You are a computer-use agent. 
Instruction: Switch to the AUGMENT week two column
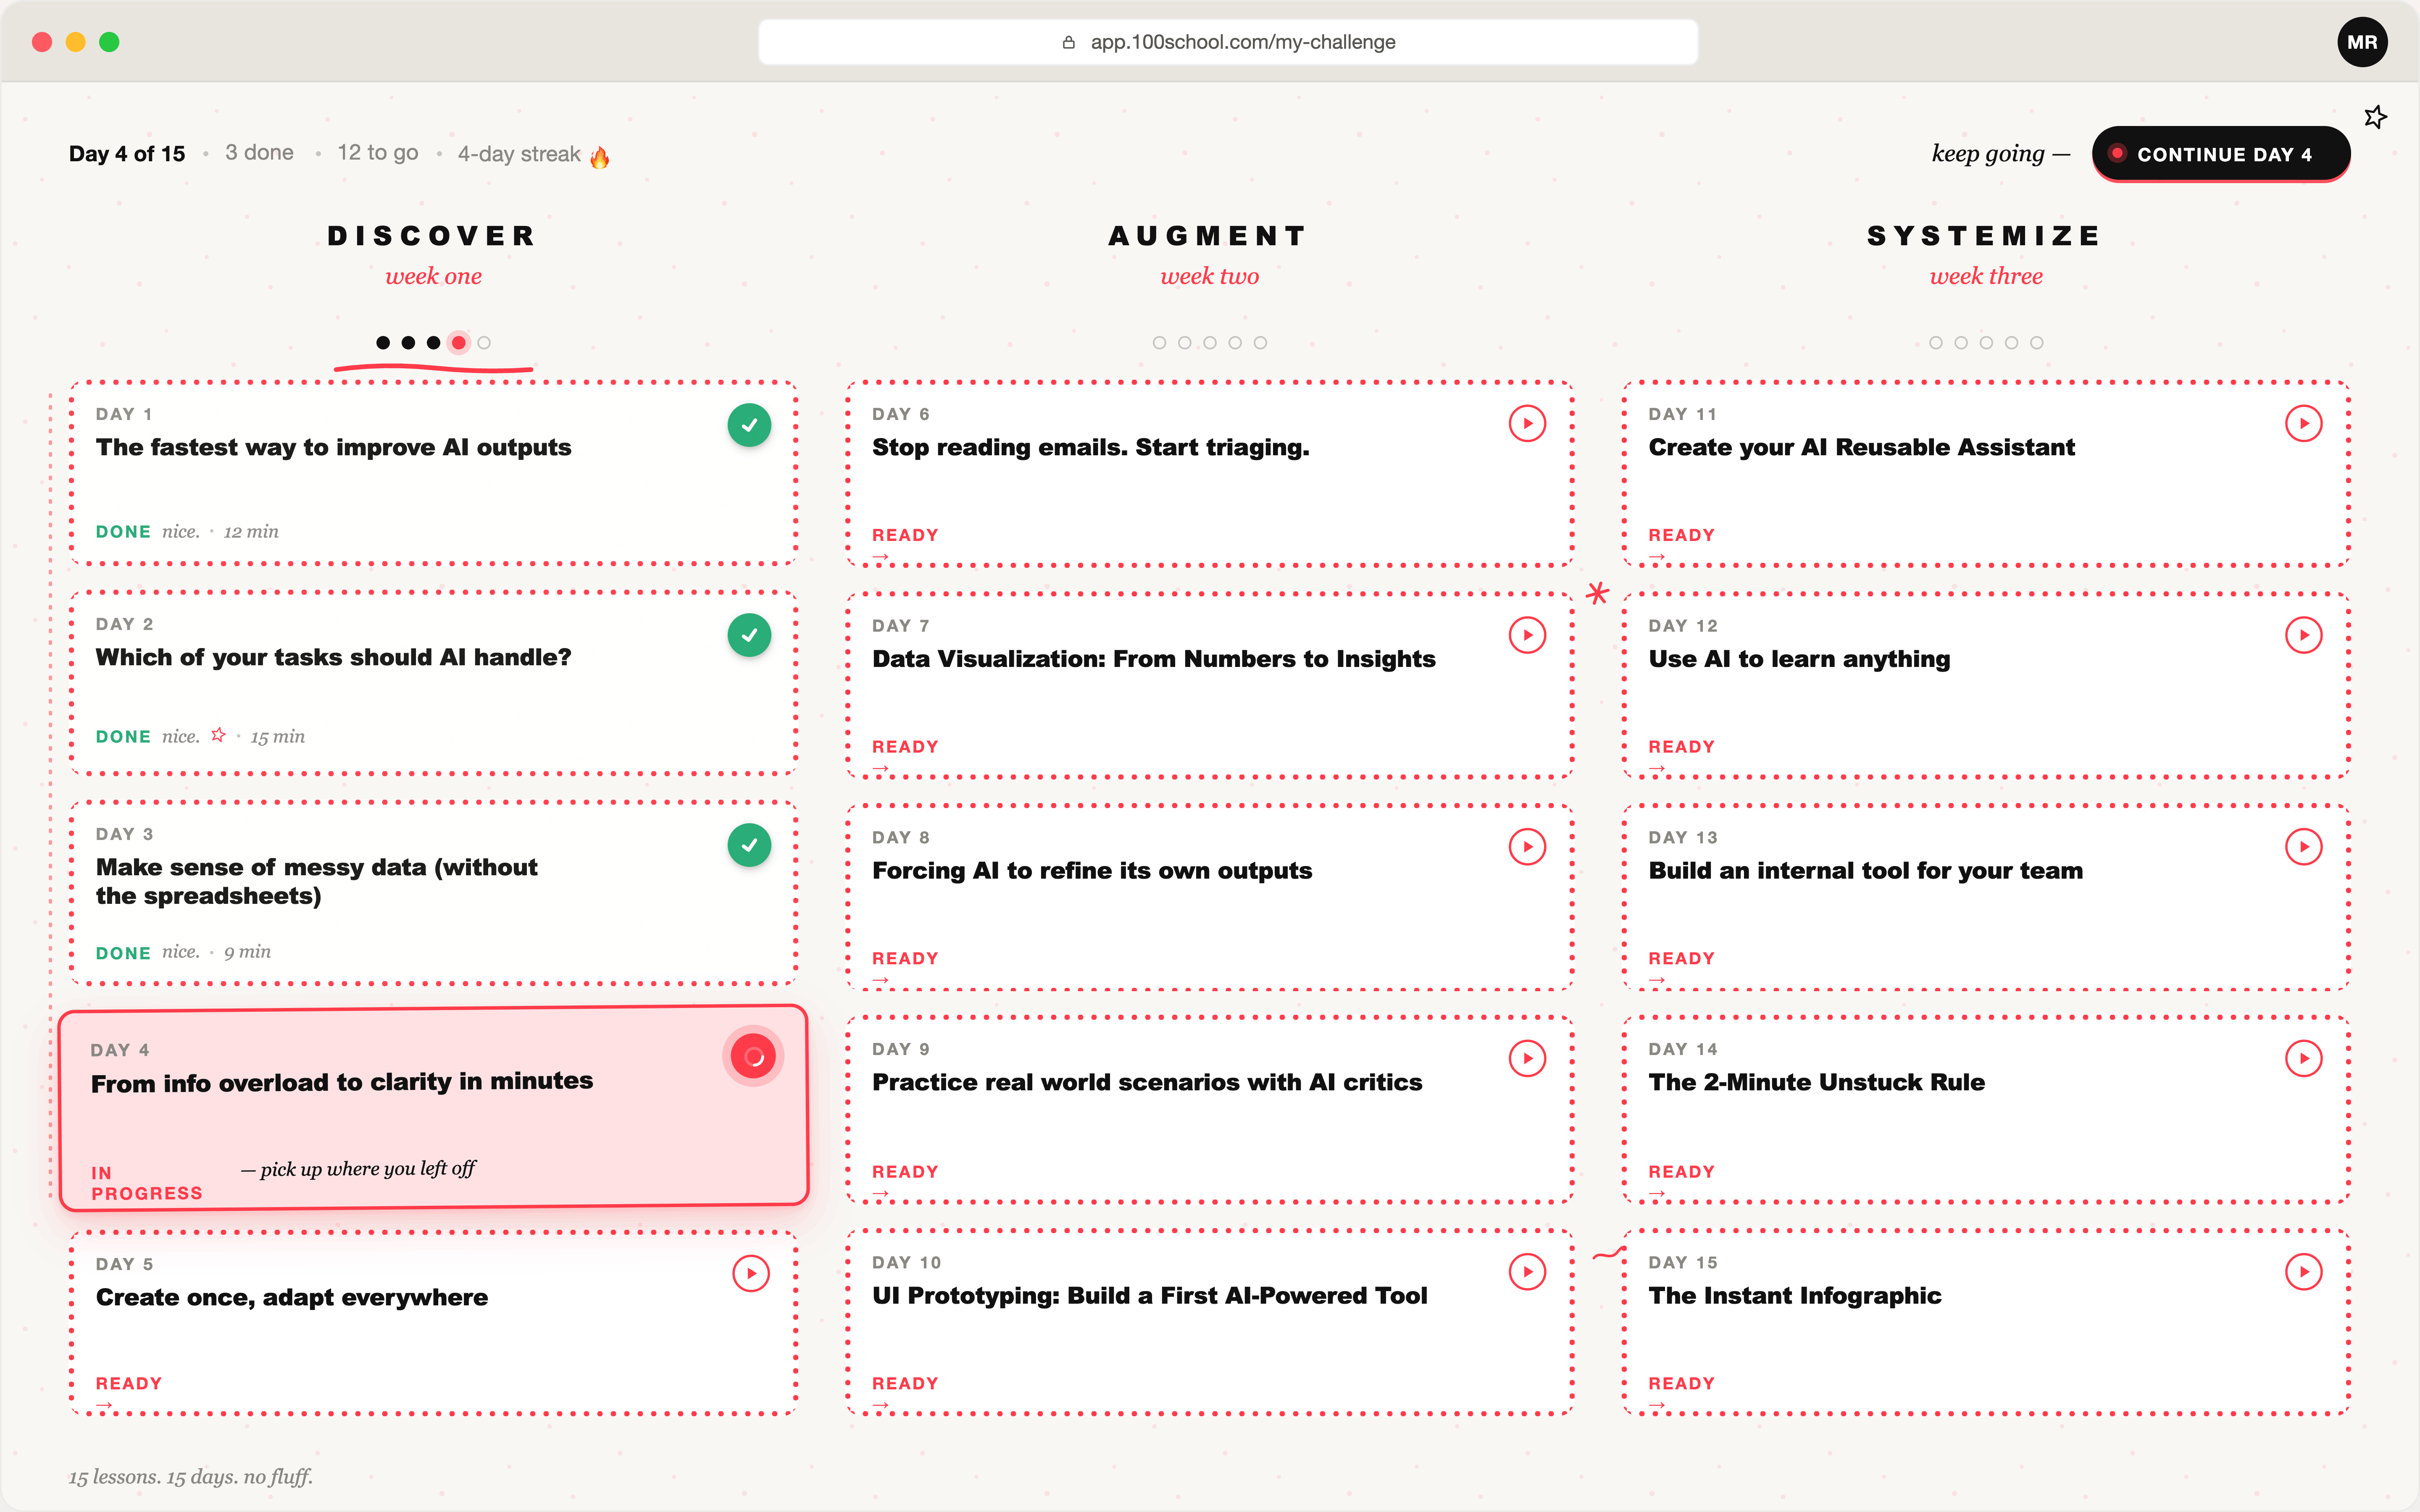tap(1207, 235)
